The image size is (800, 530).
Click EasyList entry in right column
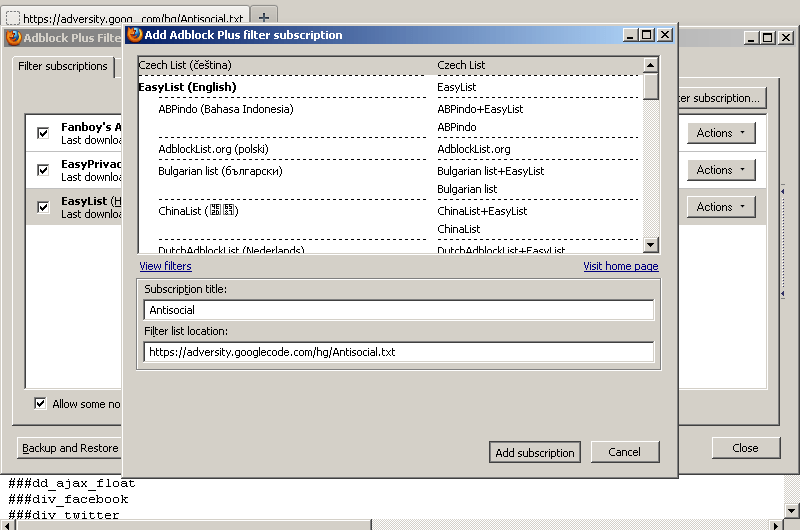[457, 87]
